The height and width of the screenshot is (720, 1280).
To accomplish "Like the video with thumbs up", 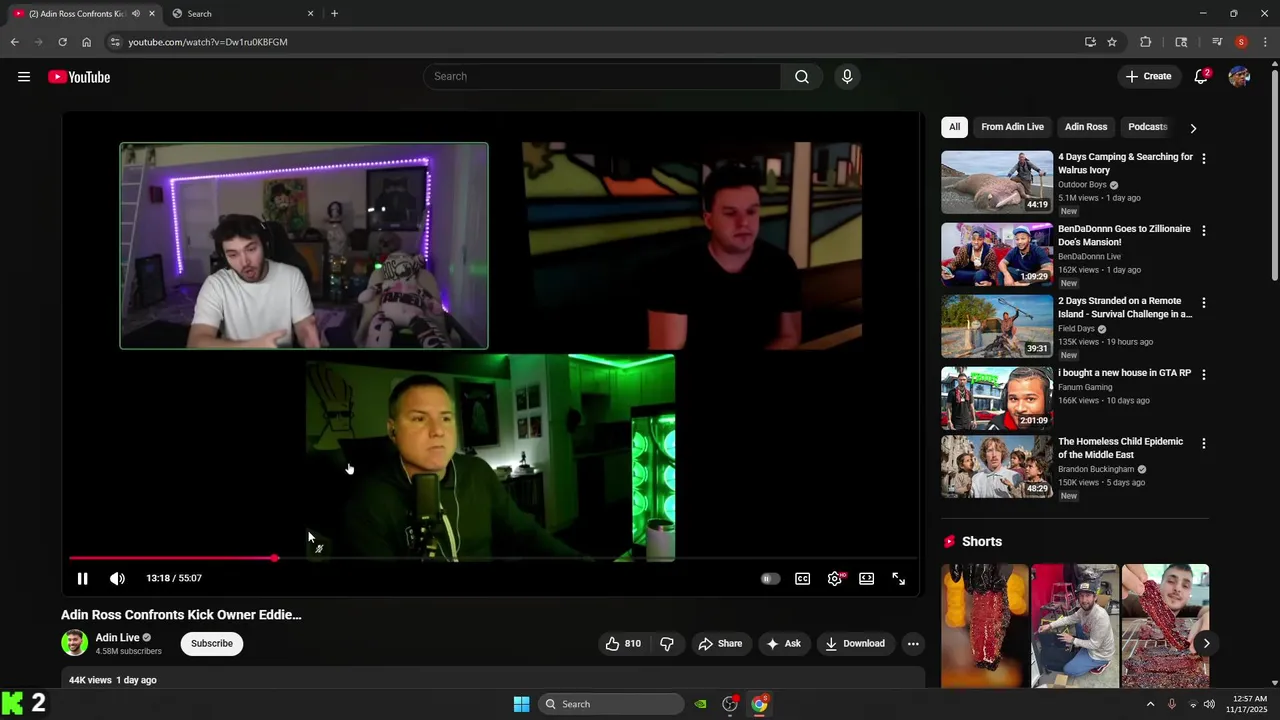I will (x=623, y=644).
